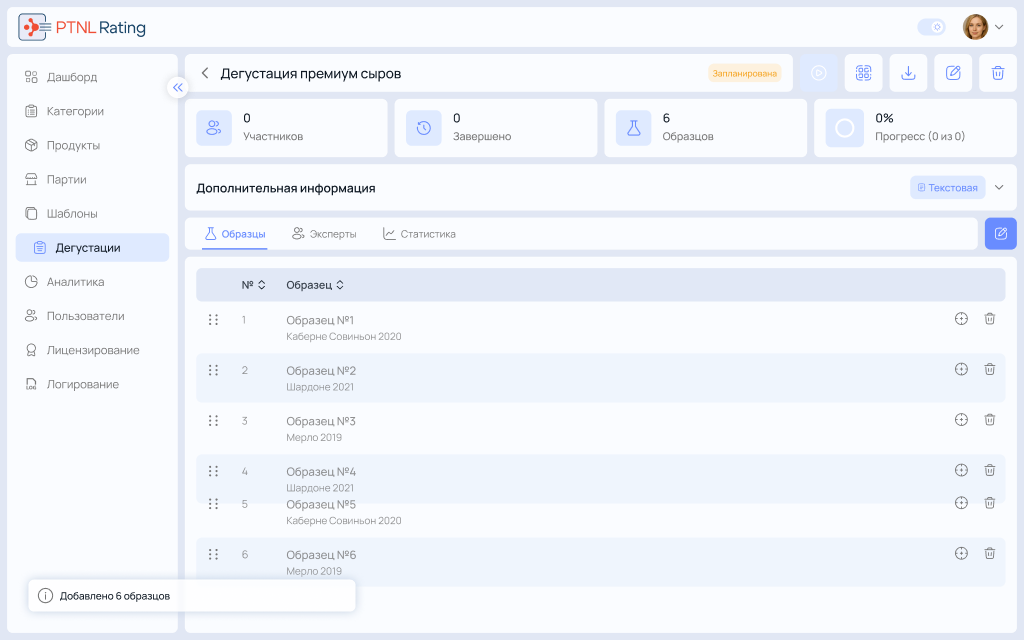1024x640 pixels.
Task: Open Дашборд in the sidebar
Action: (92, 77)
